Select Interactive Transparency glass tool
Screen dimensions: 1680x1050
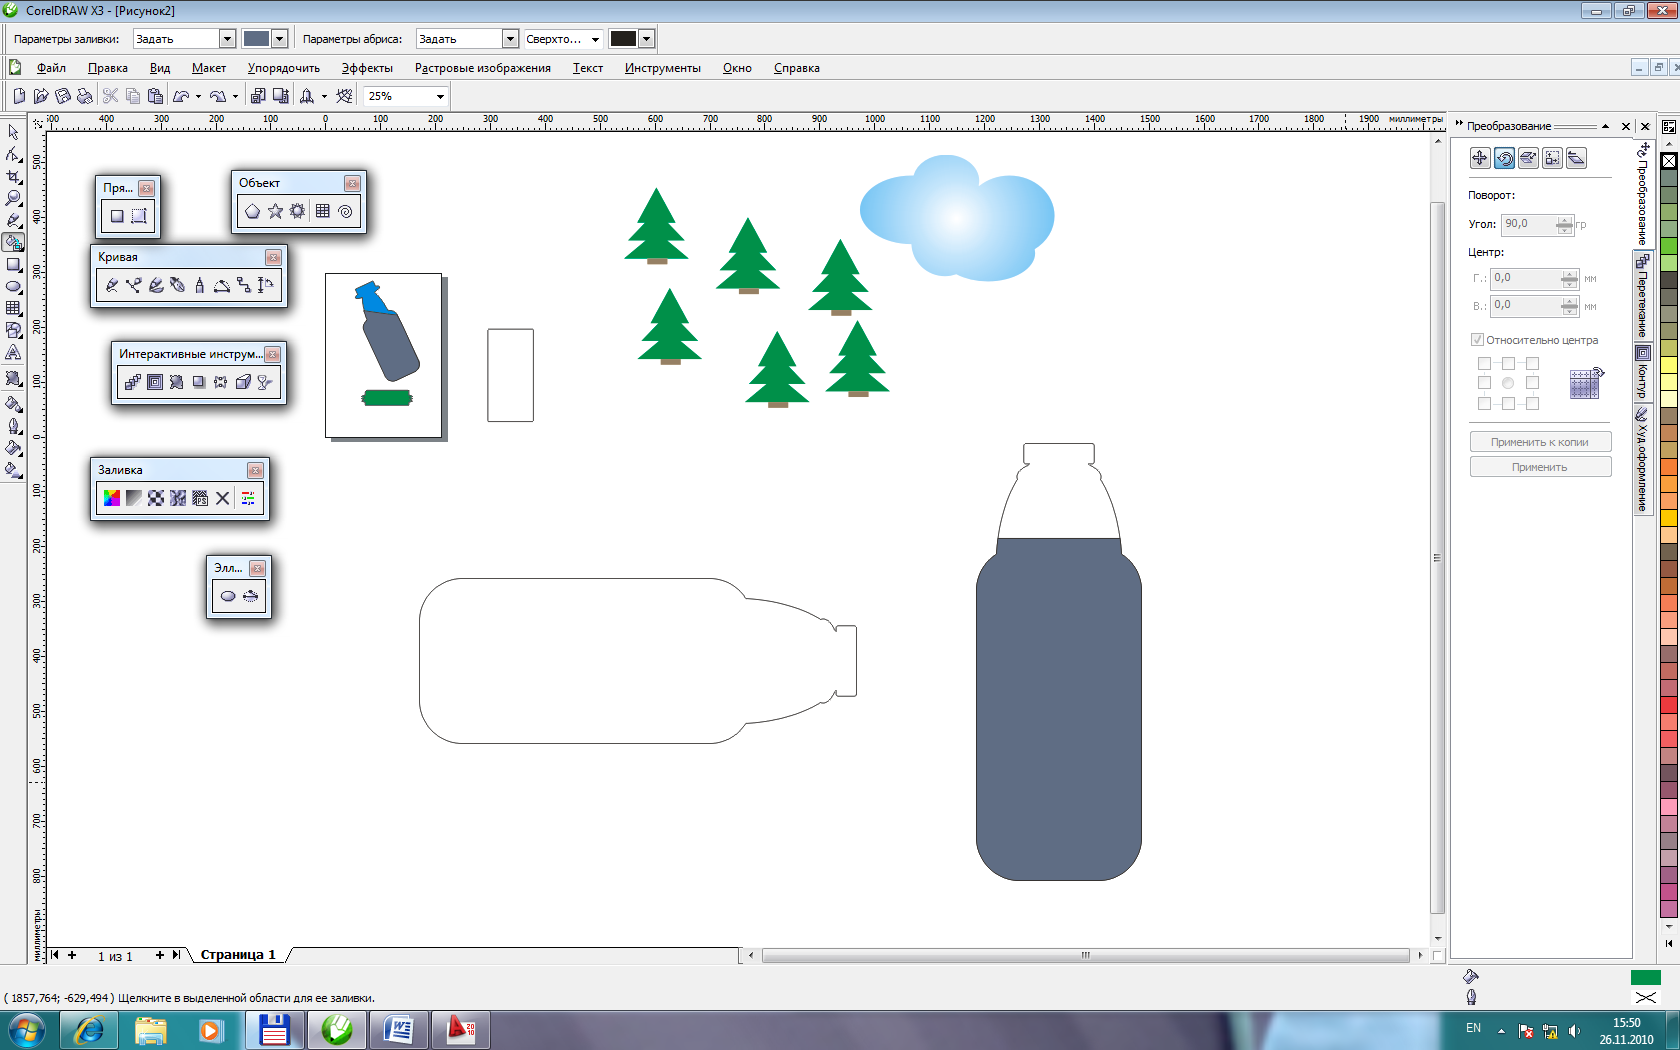(x=265, y=382)
